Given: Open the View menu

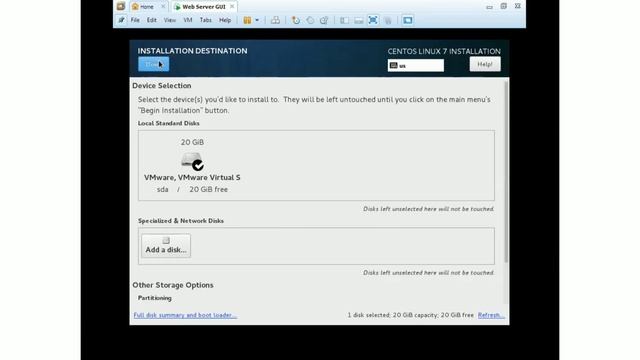Looking at the screenshot, I should pos(169,20).
